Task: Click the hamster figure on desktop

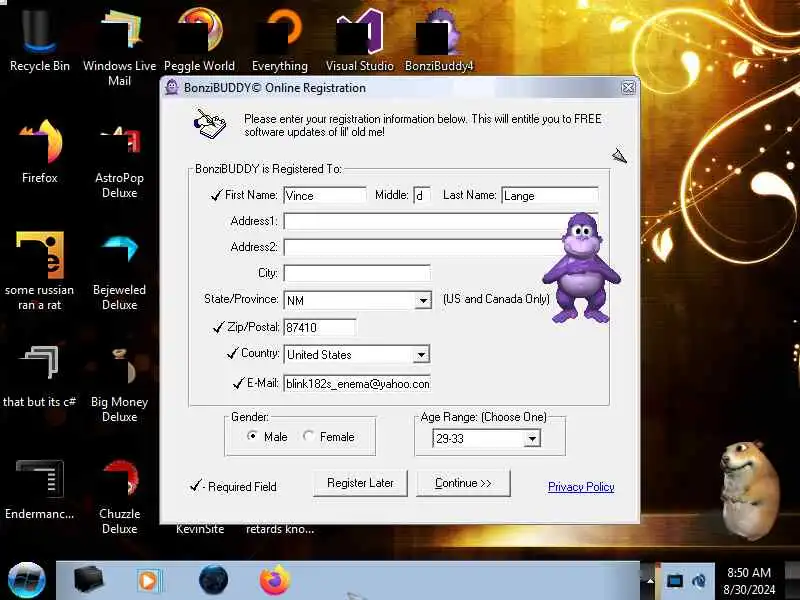Action: click(749, 490)
